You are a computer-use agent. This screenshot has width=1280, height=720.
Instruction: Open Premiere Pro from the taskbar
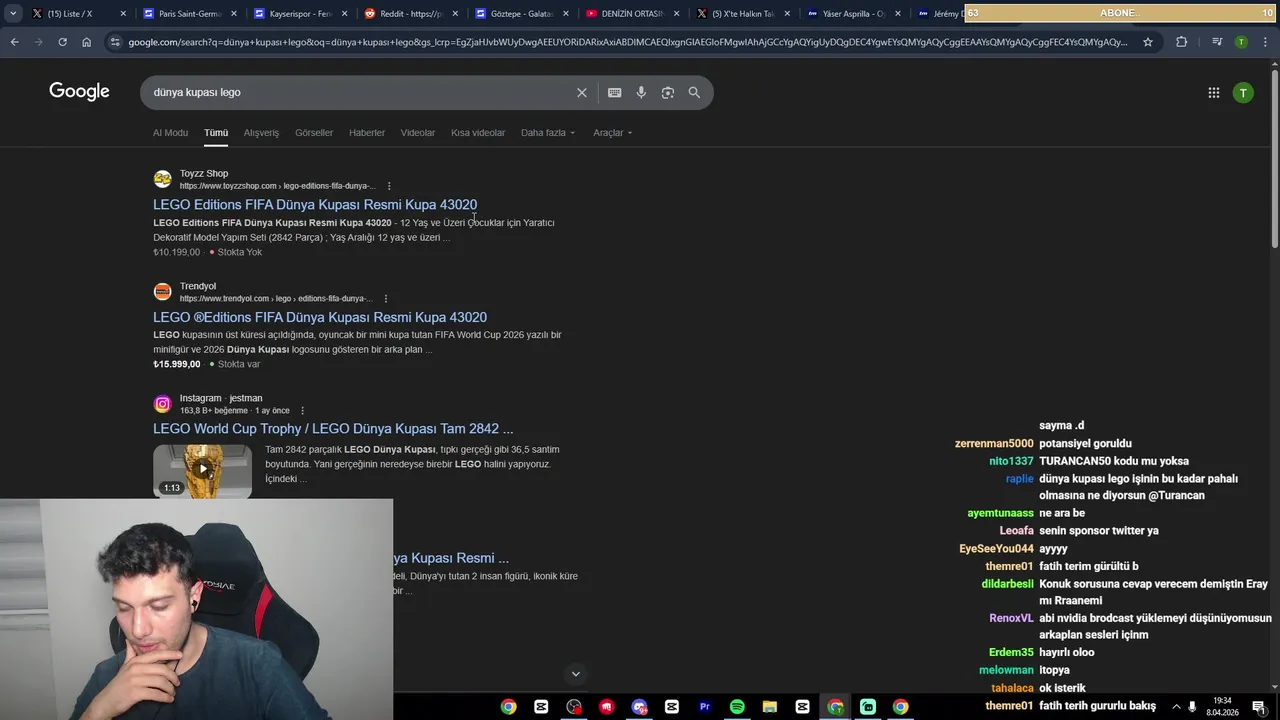pos(704,707)
